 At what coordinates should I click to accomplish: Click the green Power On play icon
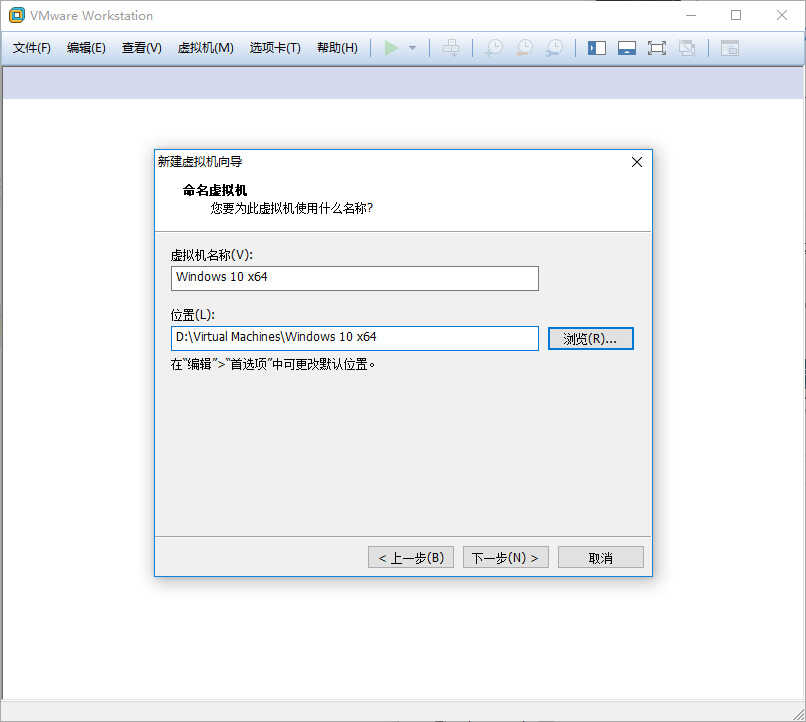(391, 48)
